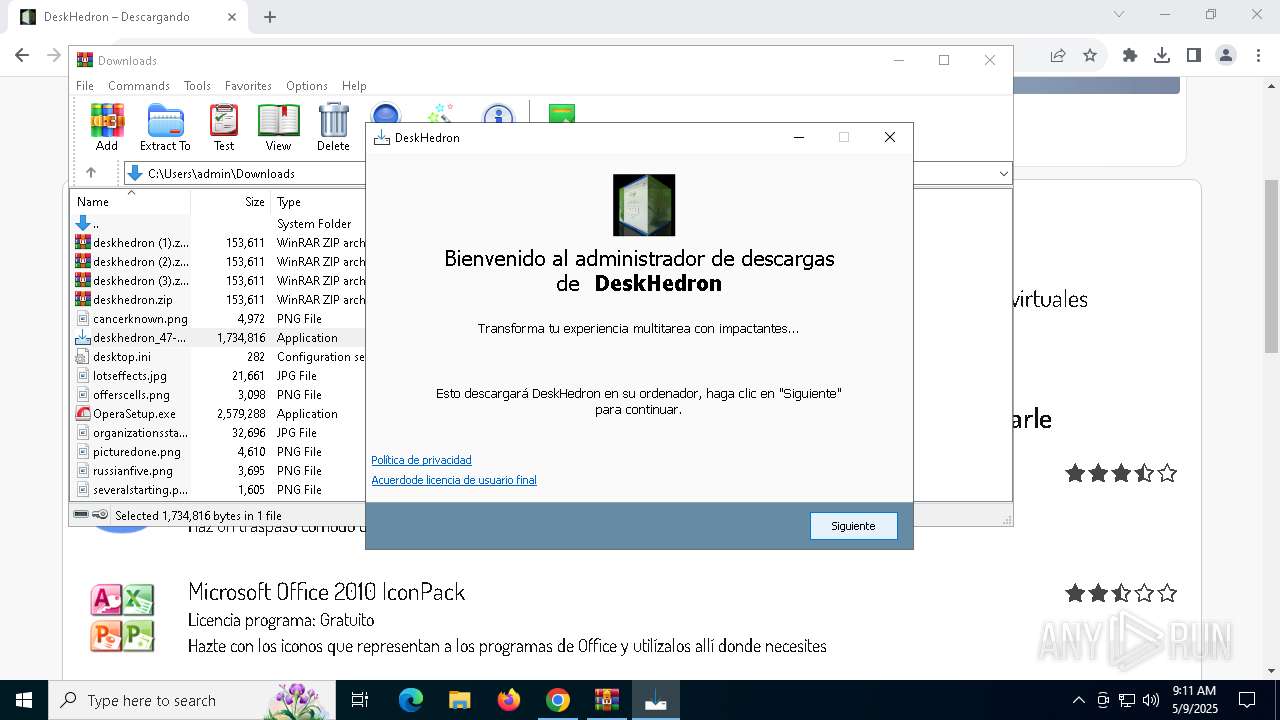Open the notification center icon
Viewport: 1280px width, 720px height.
(1247, 700)
